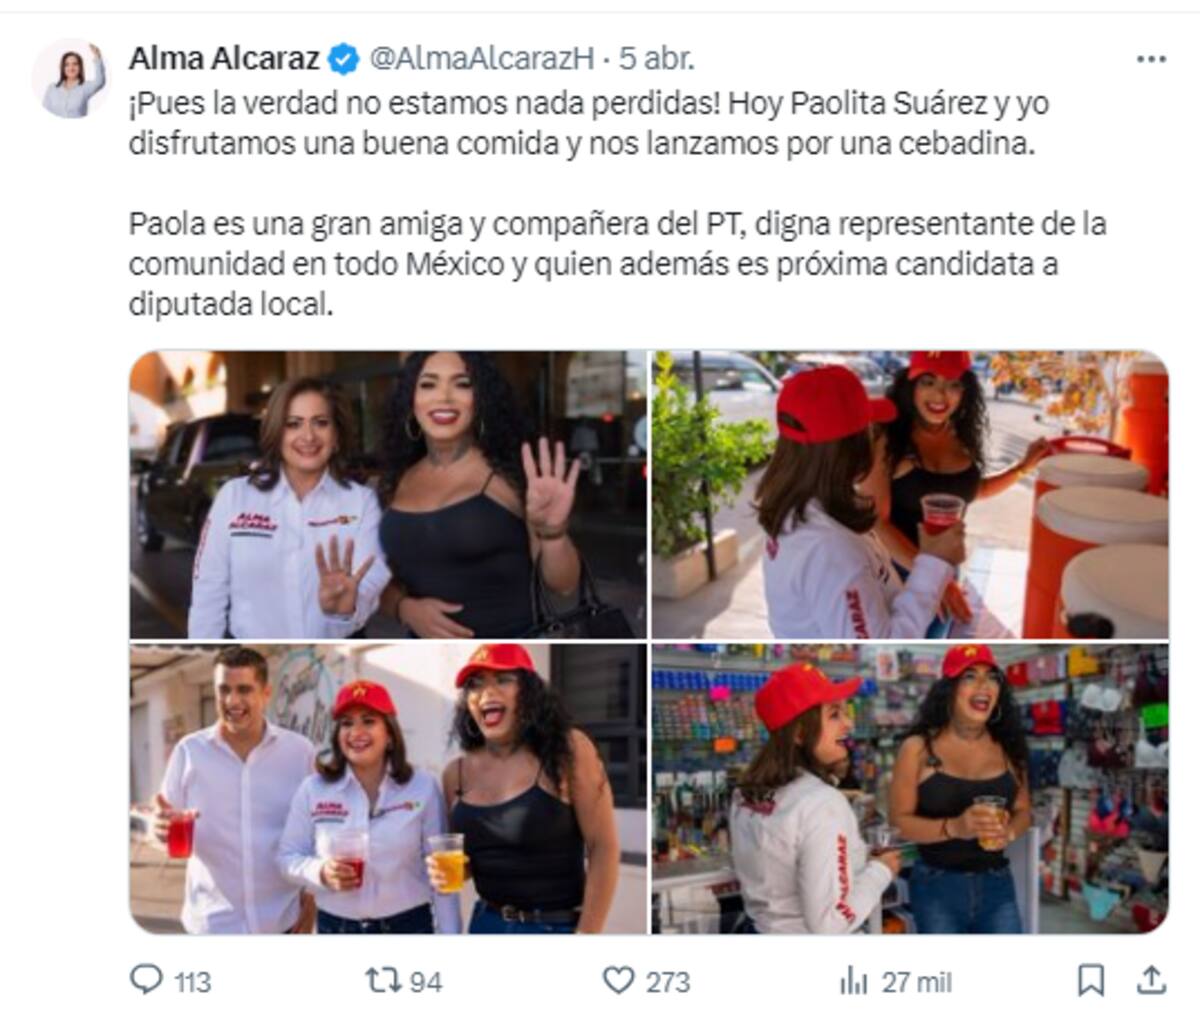The height and width of the screenshot is (1019, 1200).
Task: Open top-left photo of two women waving
Action: (x=388, y=494)
